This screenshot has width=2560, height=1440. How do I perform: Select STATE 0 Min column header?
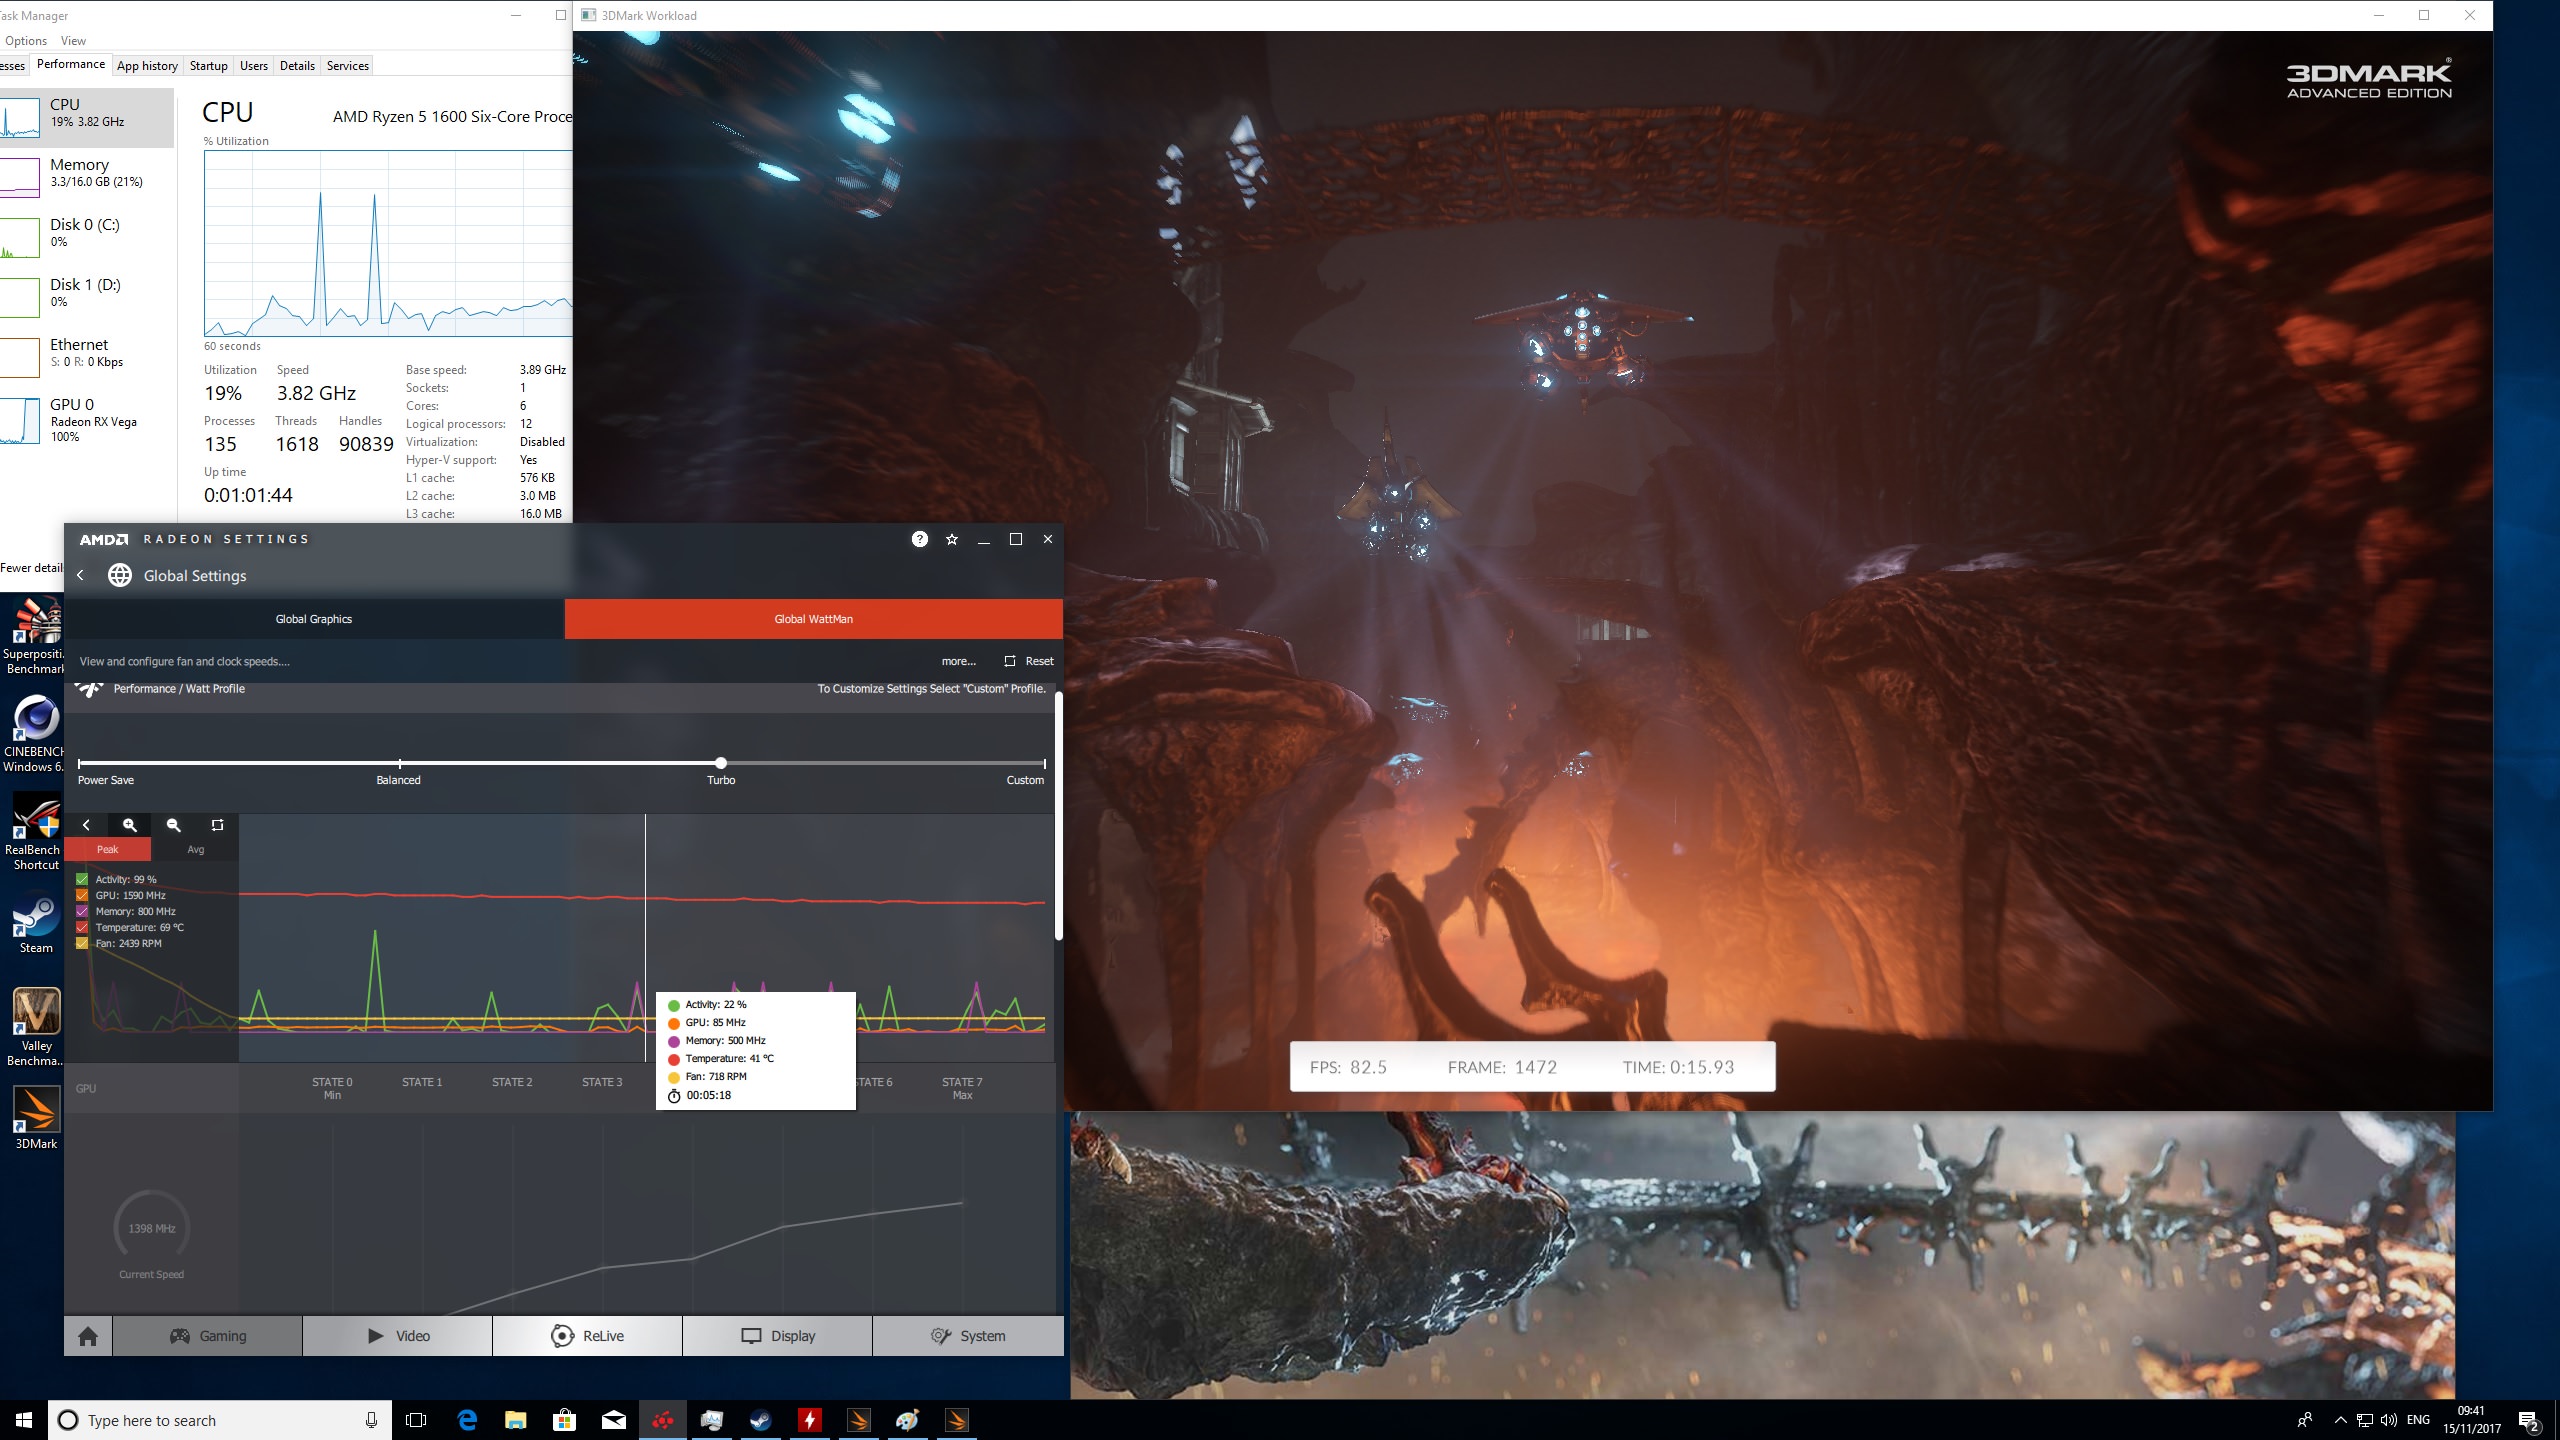click(332, 1088)
